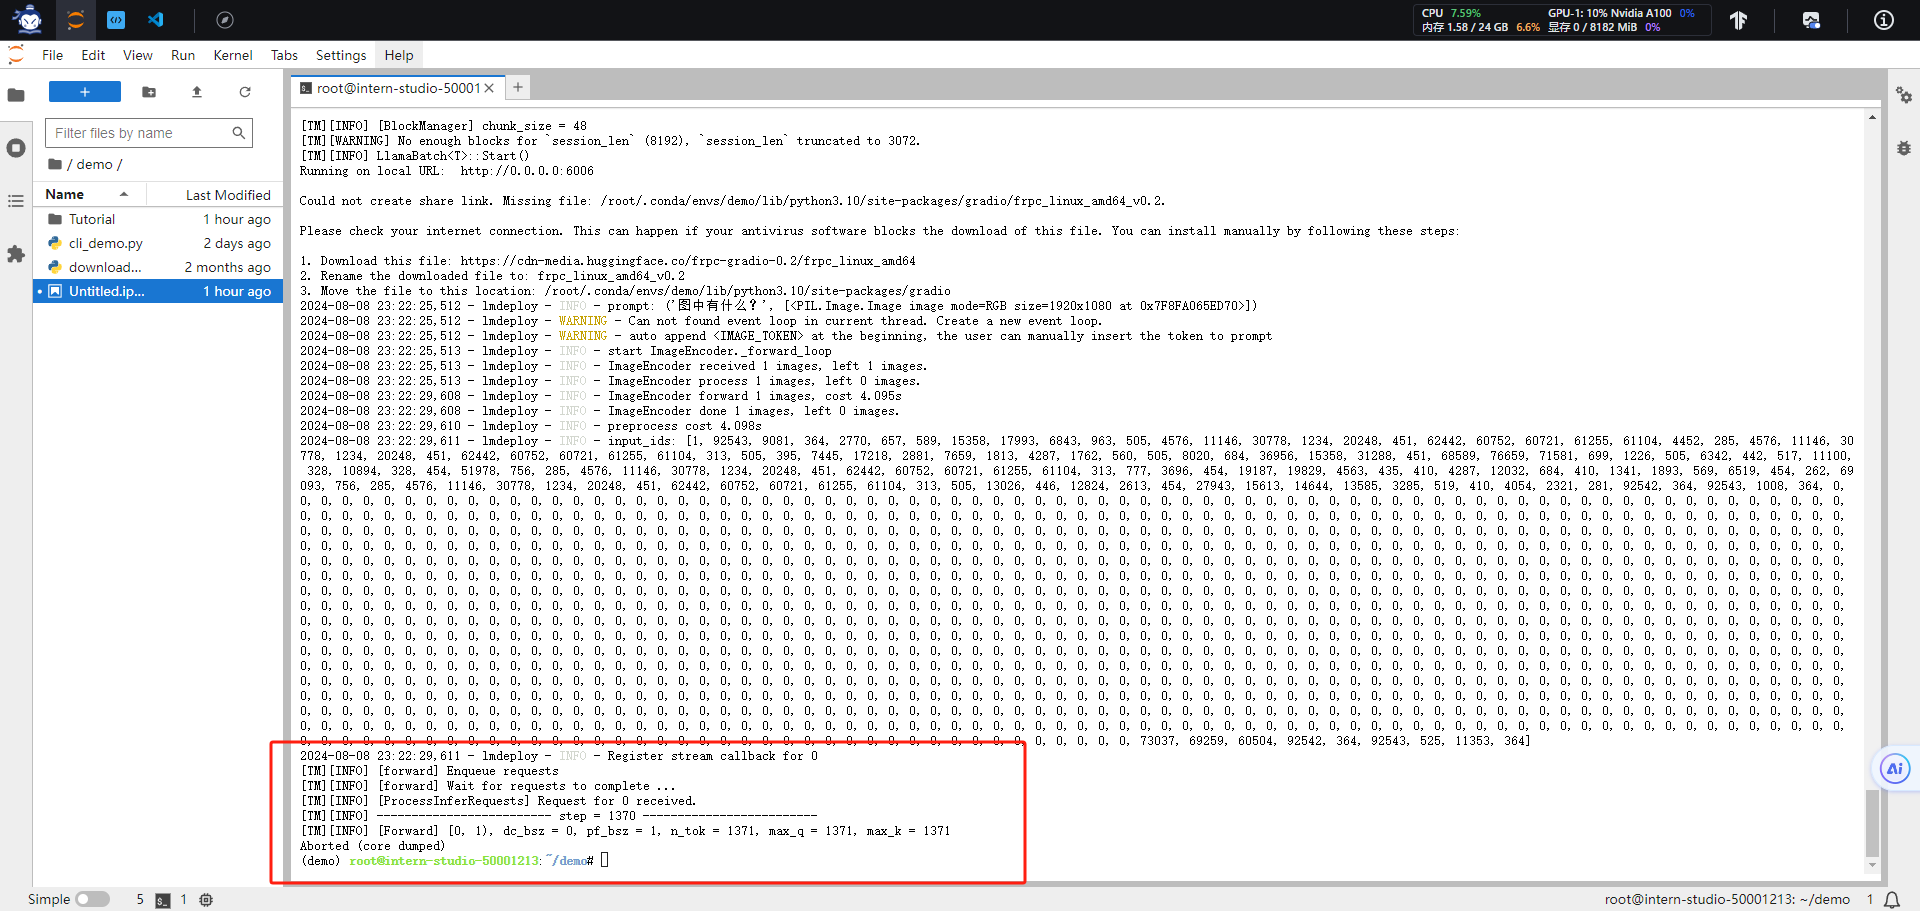Sort files by Name column arrow
This screenshot has height=911, width=1920.
pyautogui.click(x=124, y=194)
